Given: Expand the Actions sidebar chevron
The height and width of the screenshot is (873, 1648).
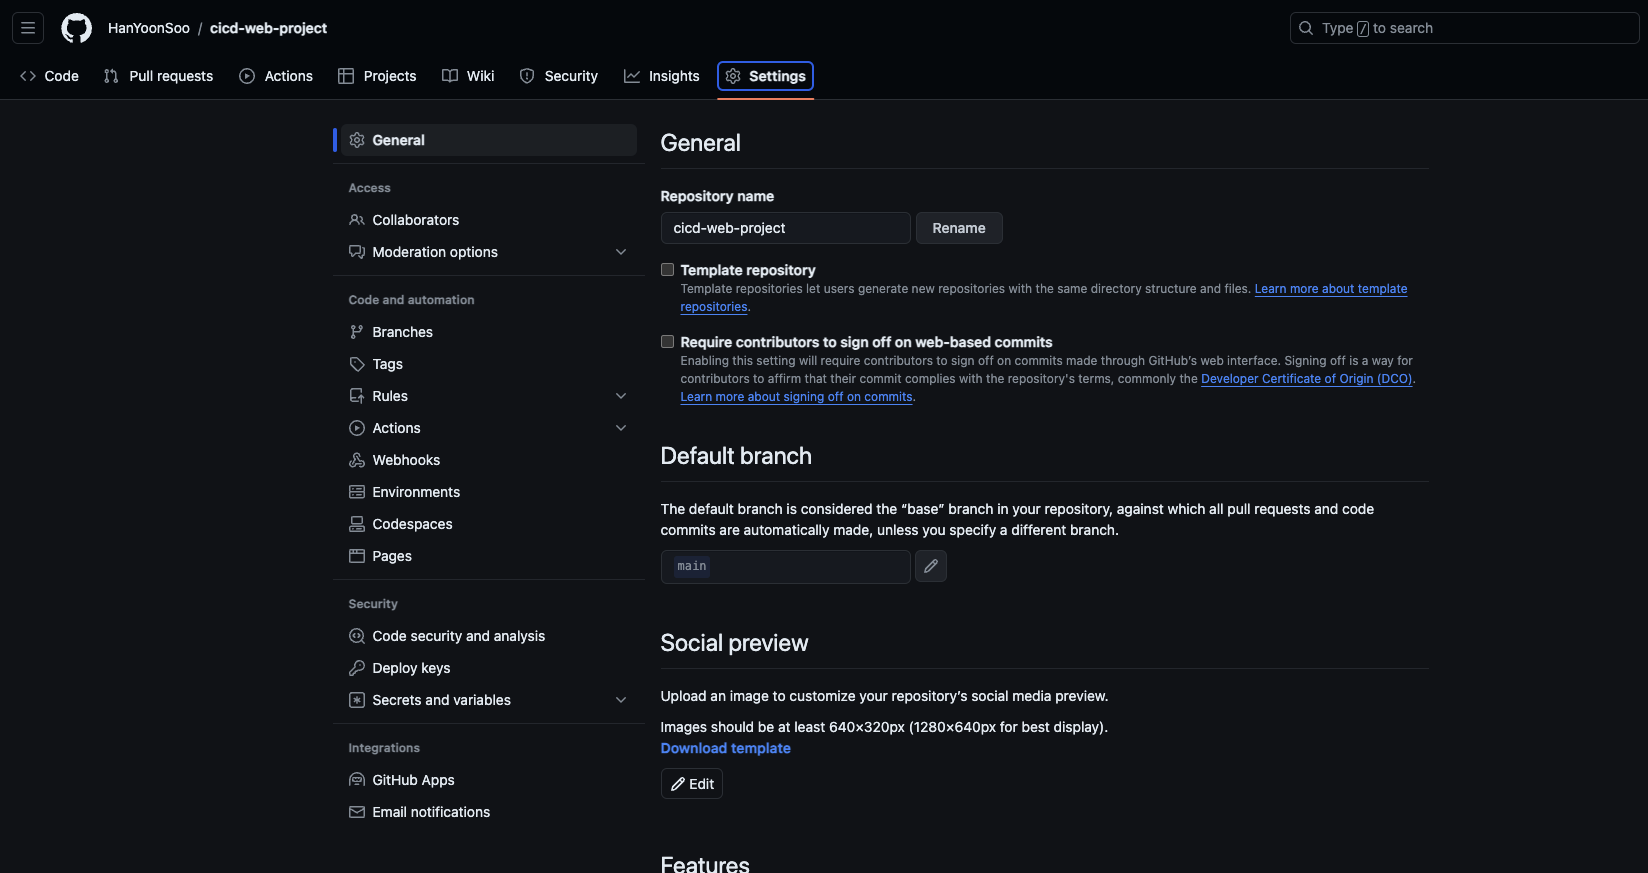Looking at the screenshot, I should (621, 428).
